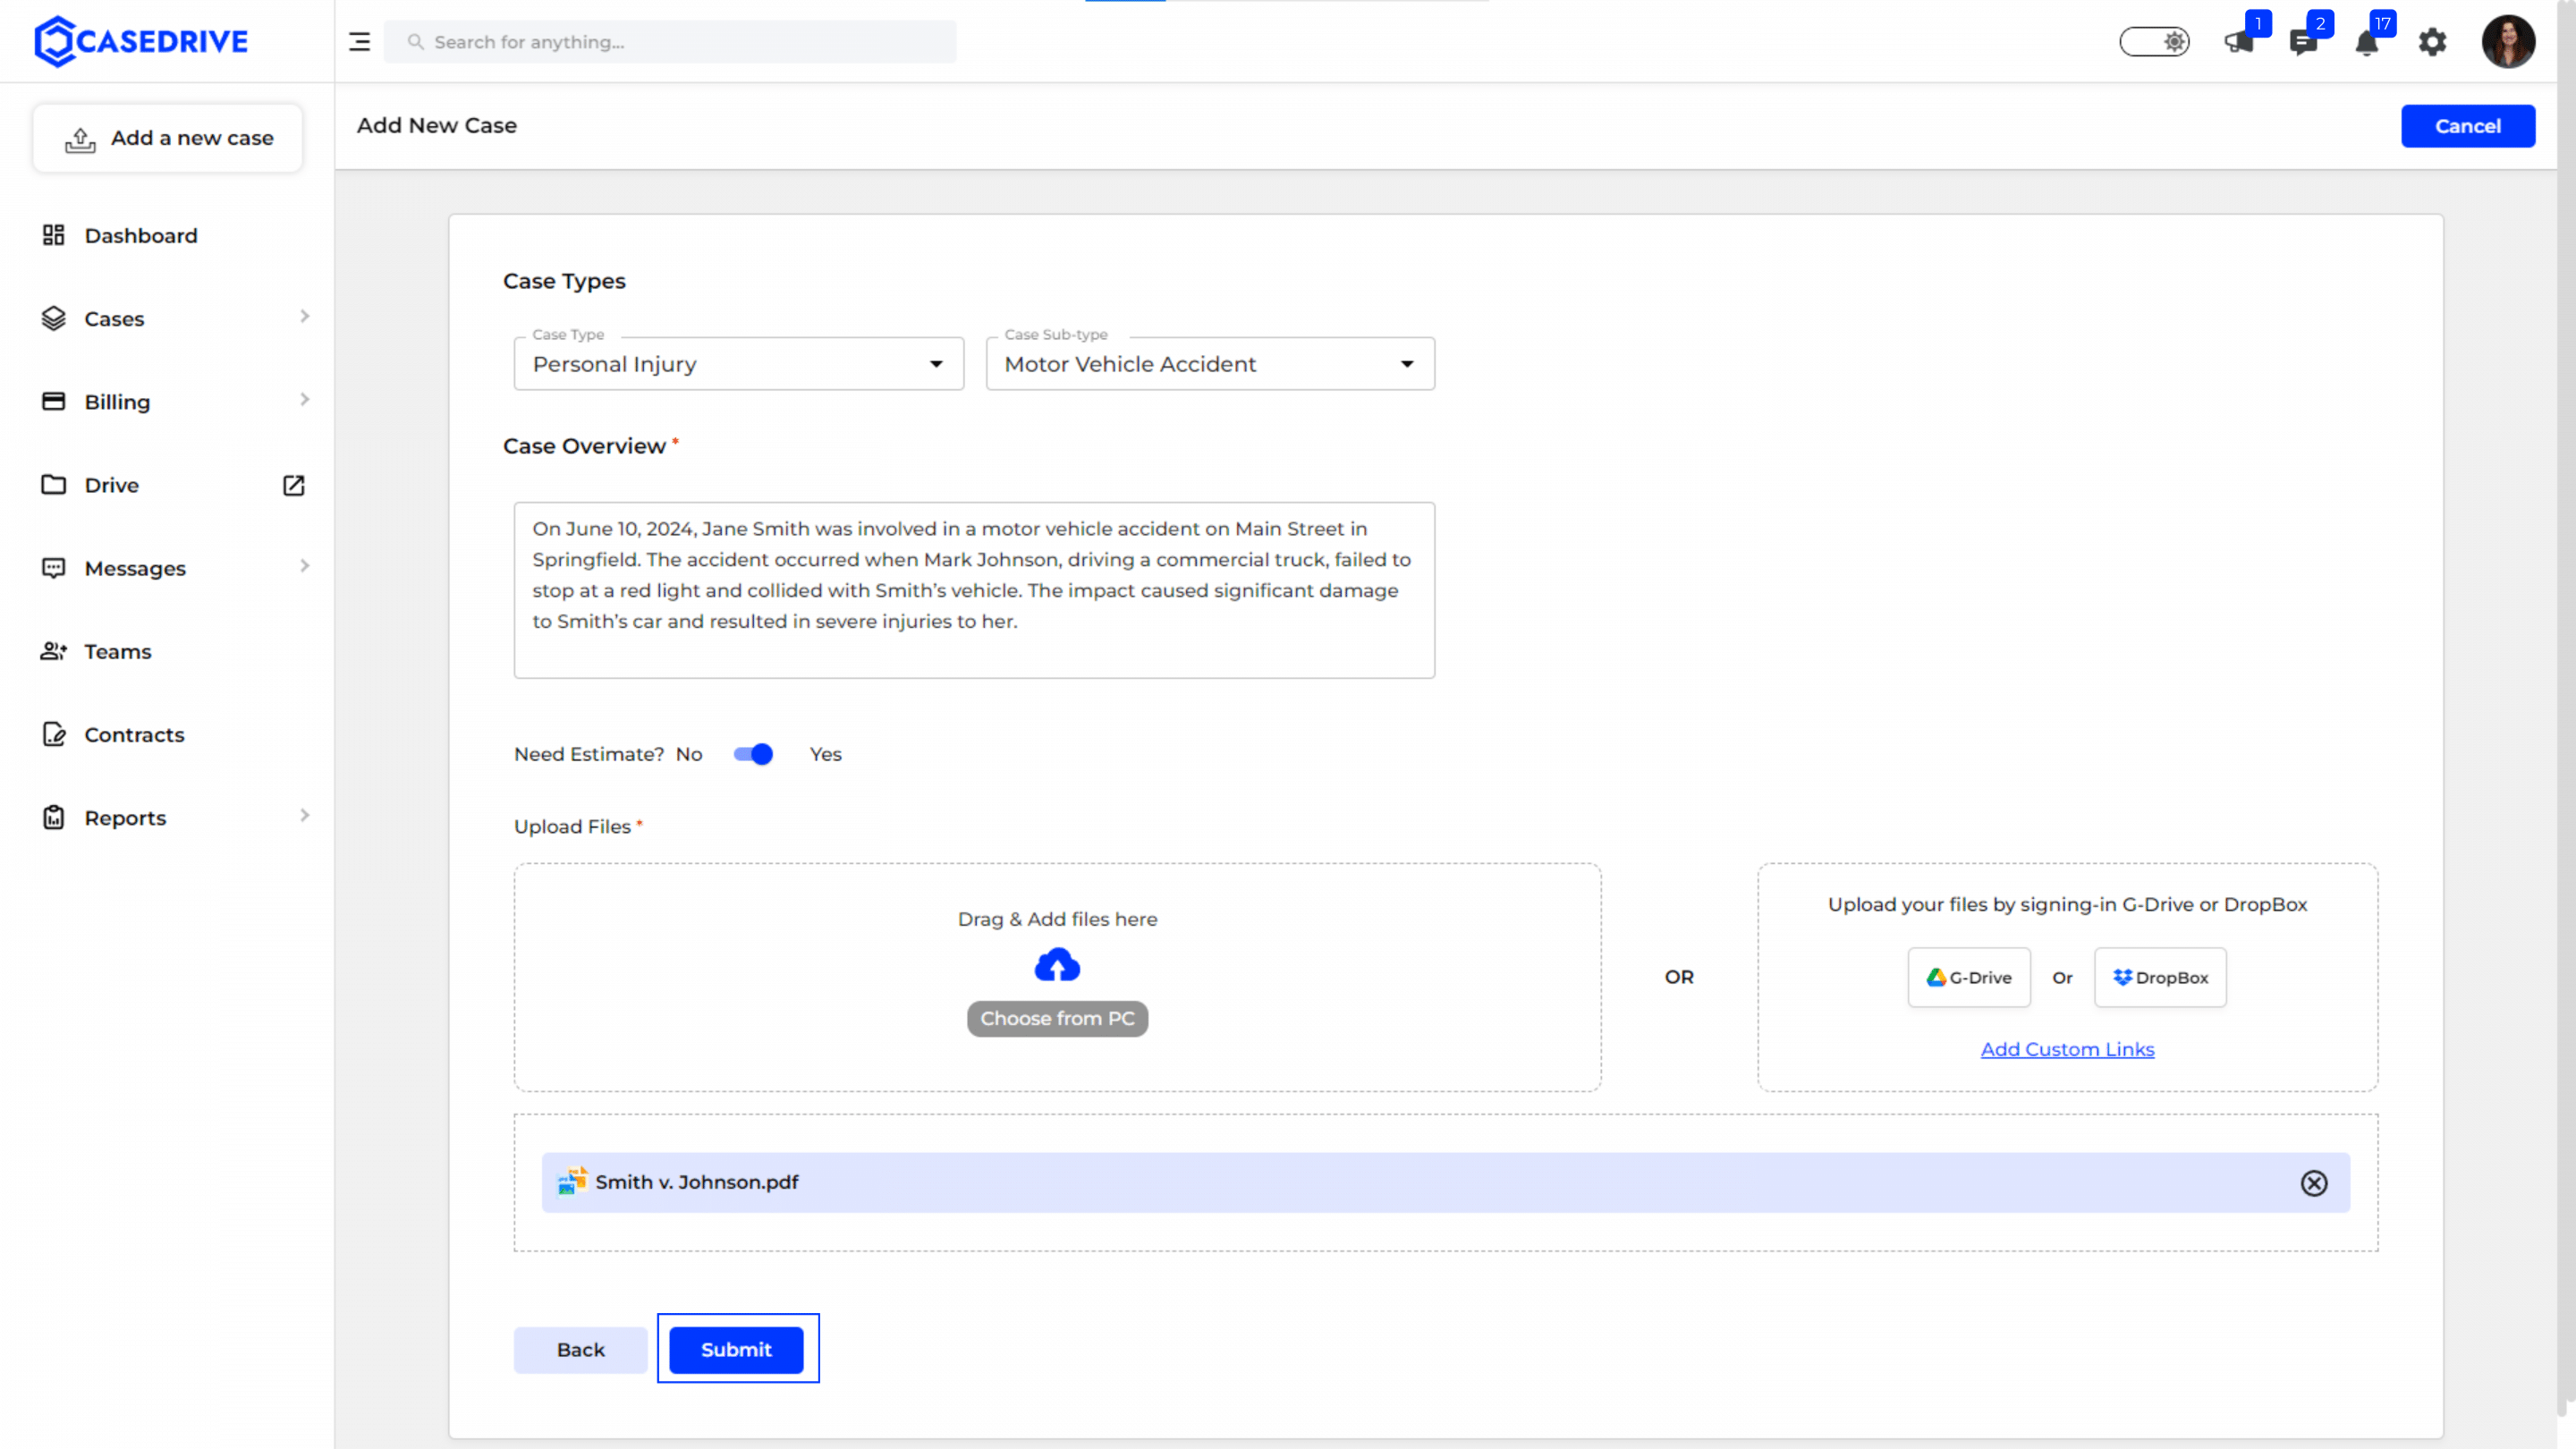Image resolution: width=2576 pixels, height=1449 pixels.
Task: Open the notifications bell icon
Action: 2366,43
